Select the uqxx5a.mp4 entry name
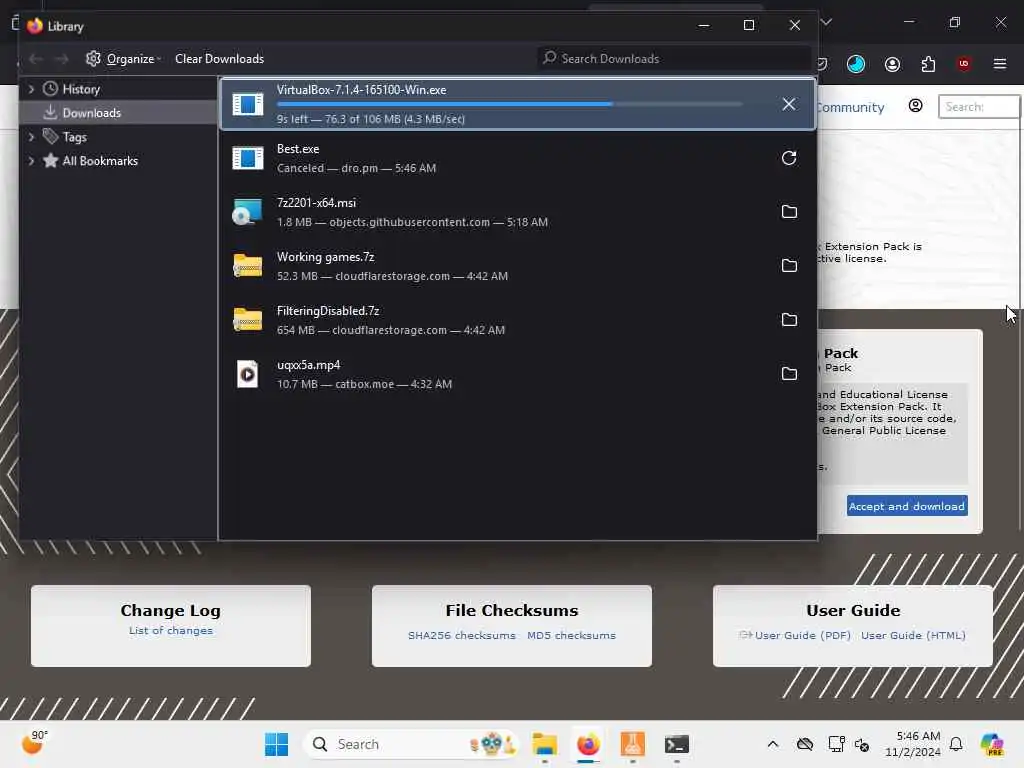Image resolution: width=1024 pixels, height=768 pixels. pos(308,365)
